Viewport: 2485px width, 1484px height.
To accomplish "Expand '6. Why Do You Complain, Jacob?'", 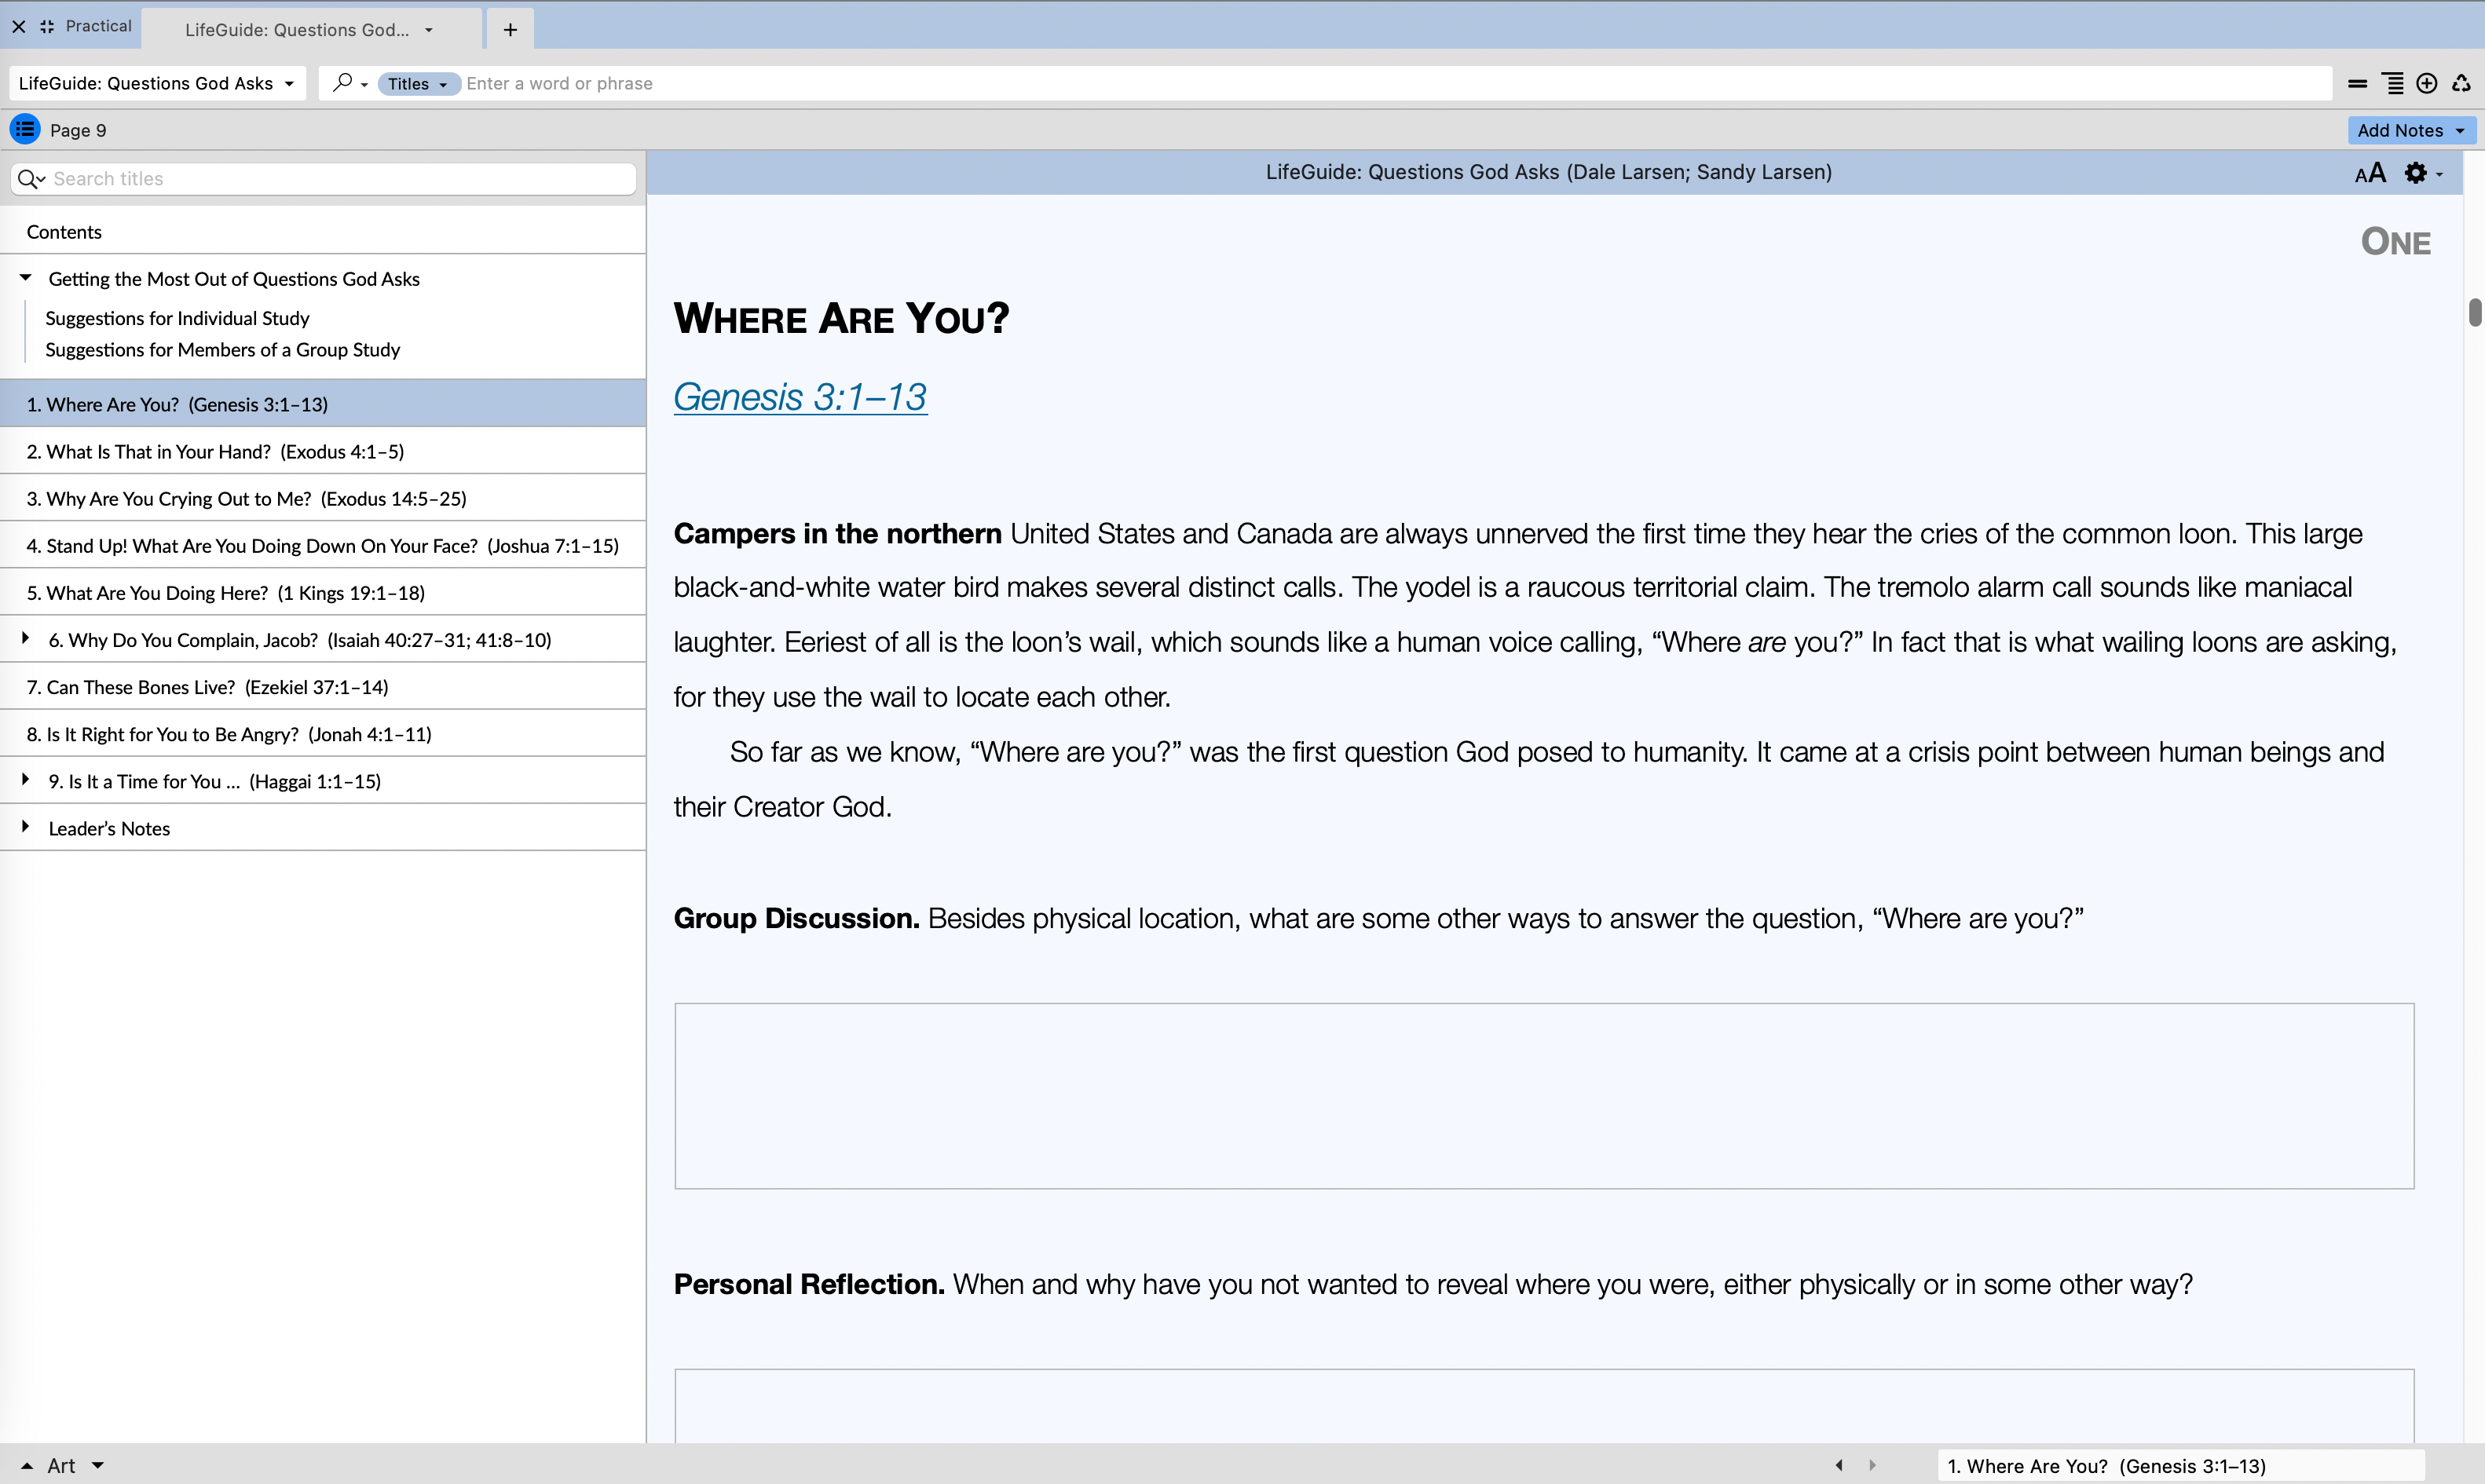I will [26, 638].
